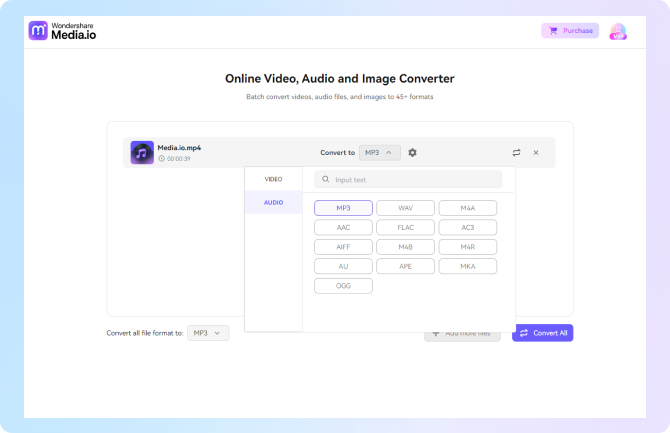Select the AUDIO format tab
Image resolution: width=670 pixels, height=433 pixels.
click(x=273, y=202)
